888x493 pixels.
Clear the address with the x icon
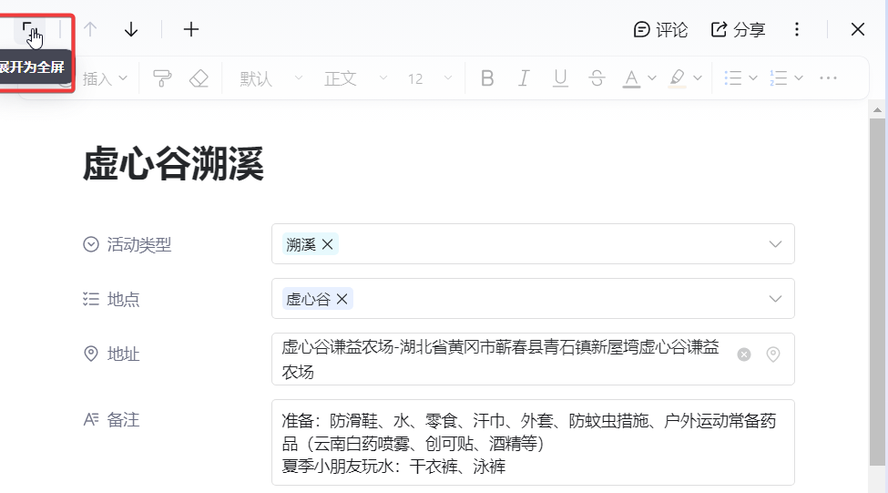(744, 354)
